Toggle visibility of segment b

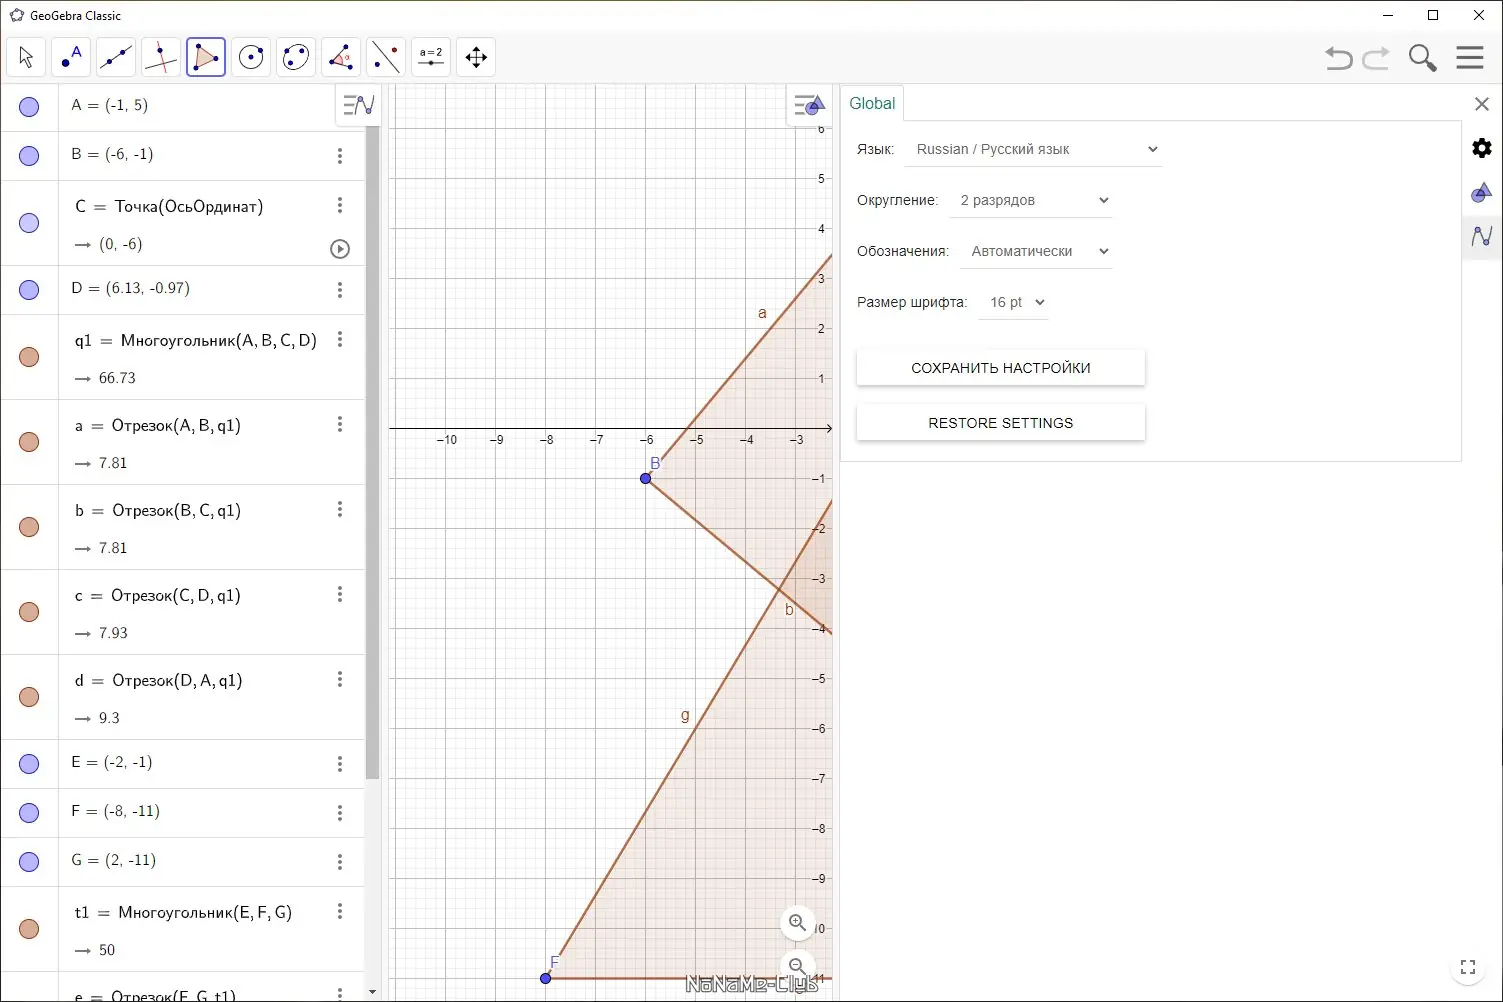click(x=29, y=527)
